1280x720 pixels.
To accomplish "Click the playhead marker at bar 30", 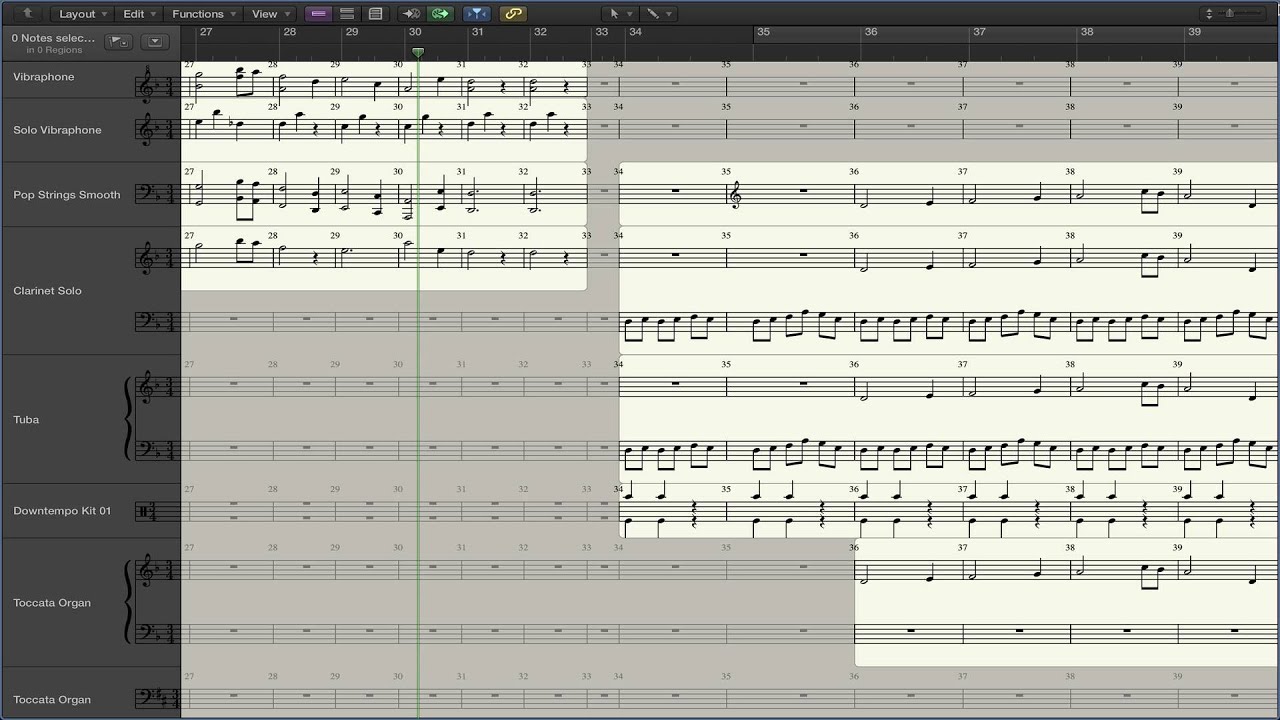I will (x=418, y=52).
